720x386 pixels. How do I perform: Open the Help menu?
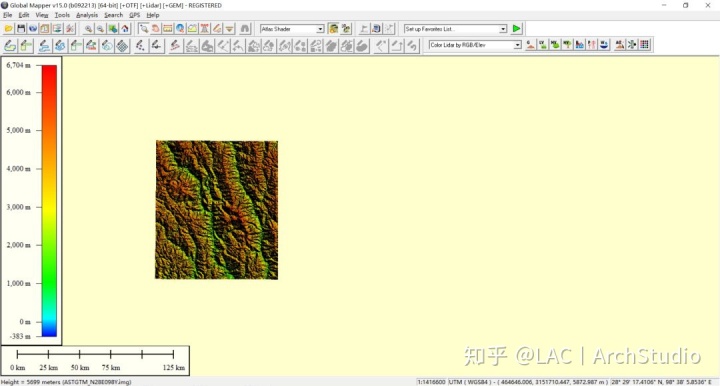coord(152,15)
